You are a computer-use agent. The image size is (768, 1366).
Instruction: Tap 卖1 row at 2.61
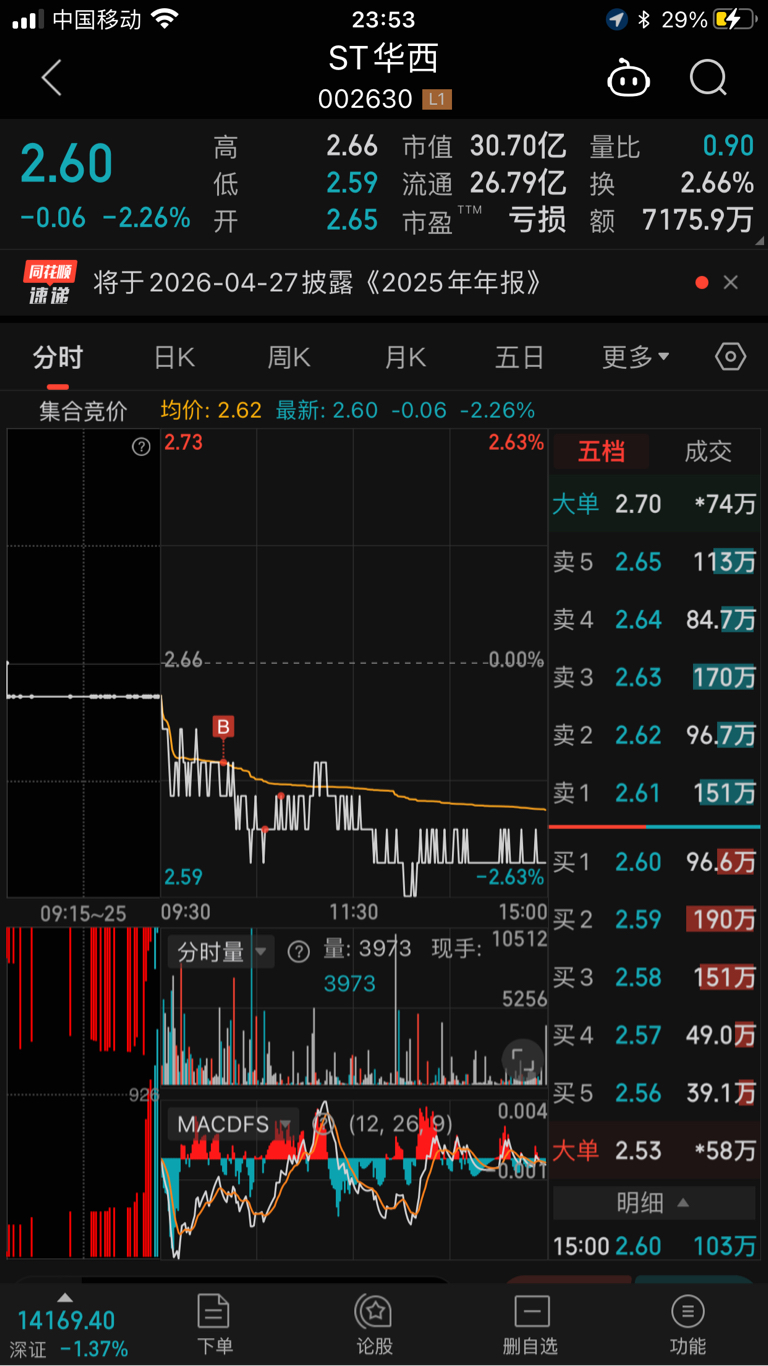click(x=654, y=794)
